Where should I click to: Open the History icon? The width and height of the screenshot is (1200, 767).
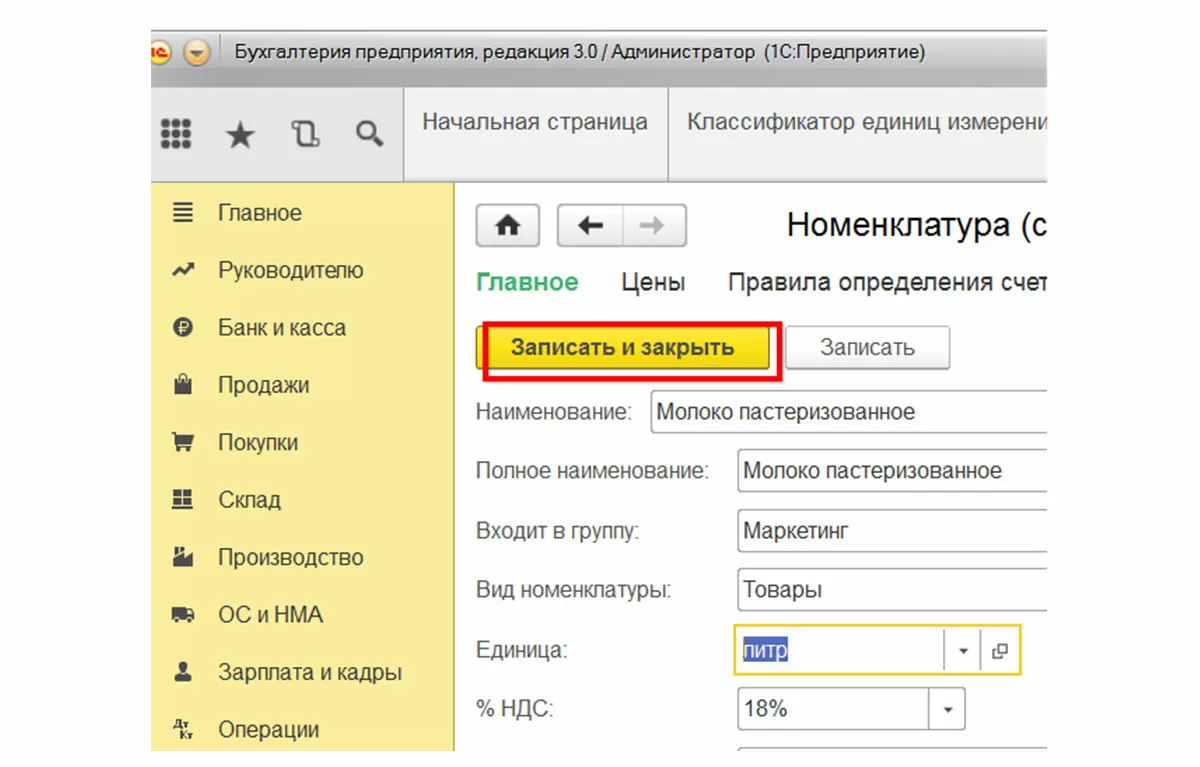(305, 134)
